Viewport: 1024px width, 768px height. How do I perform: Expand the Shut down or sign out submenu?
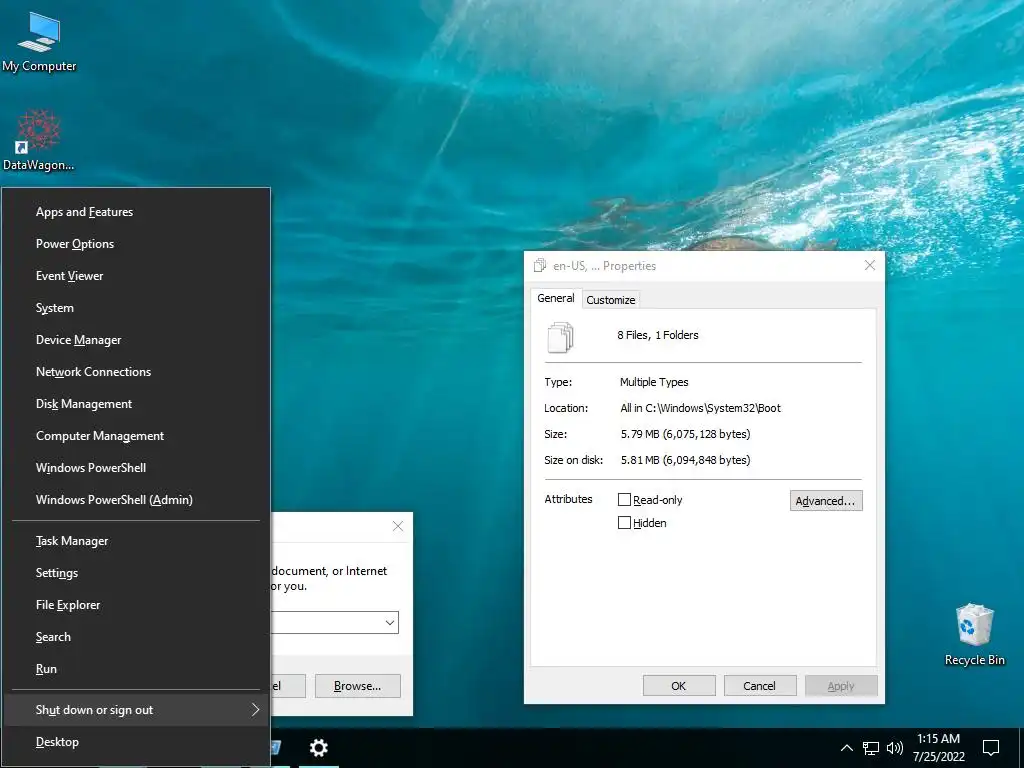coord(136,710)
